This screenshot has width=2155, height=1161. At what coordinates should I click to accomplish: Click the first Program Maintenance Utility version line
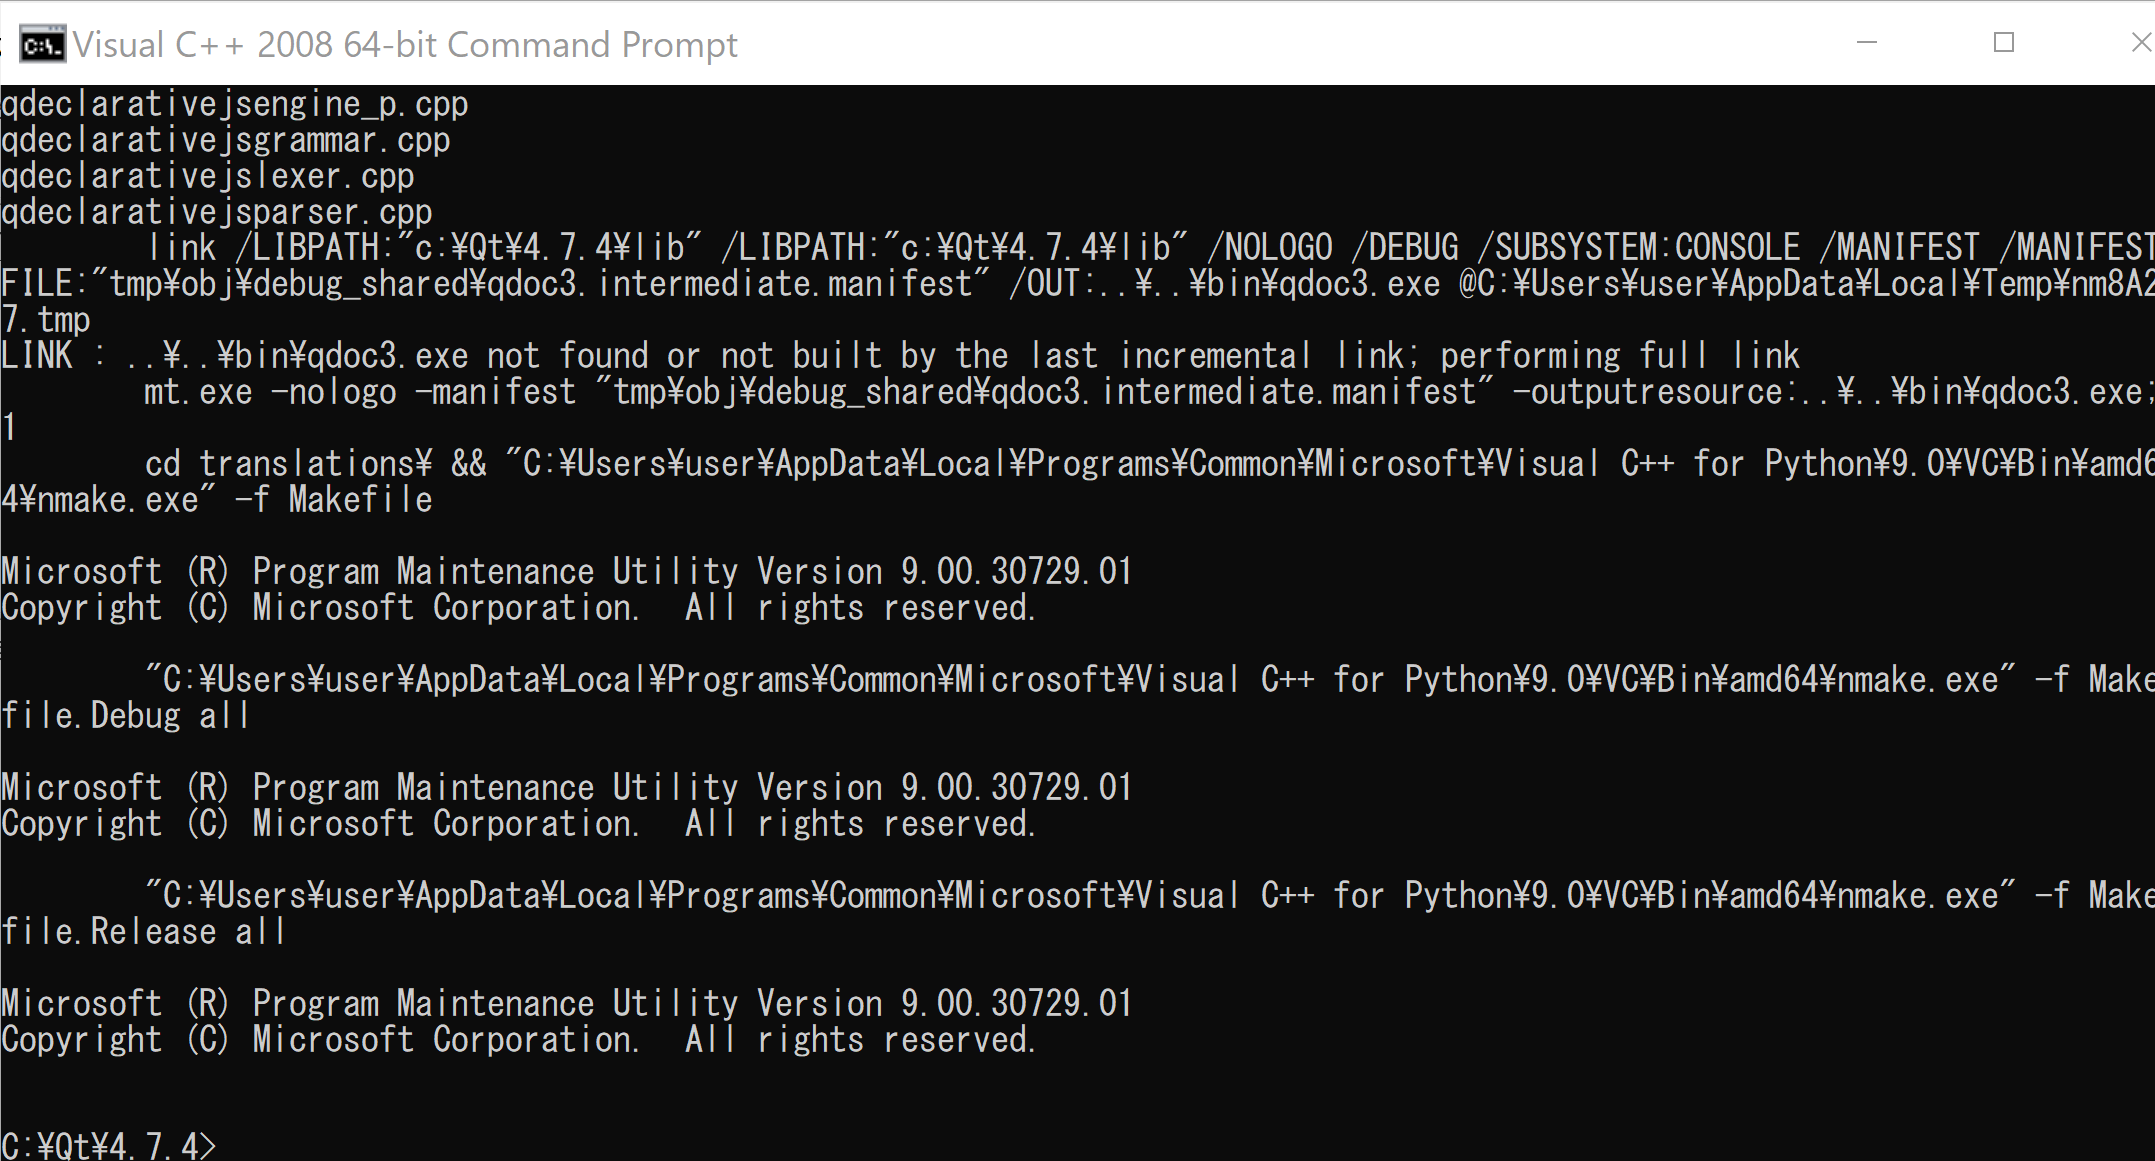[566, 572]
